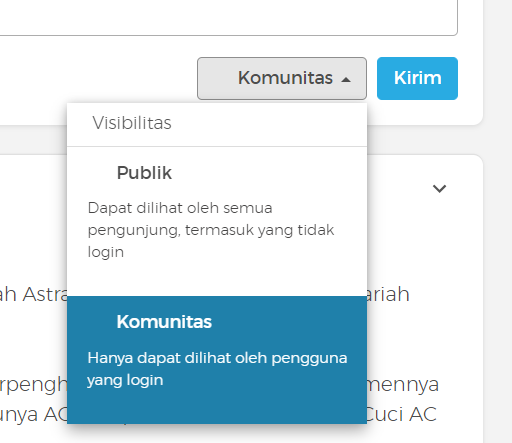
Task: Focus the text input area above Kirim
Action: point(229,17)
